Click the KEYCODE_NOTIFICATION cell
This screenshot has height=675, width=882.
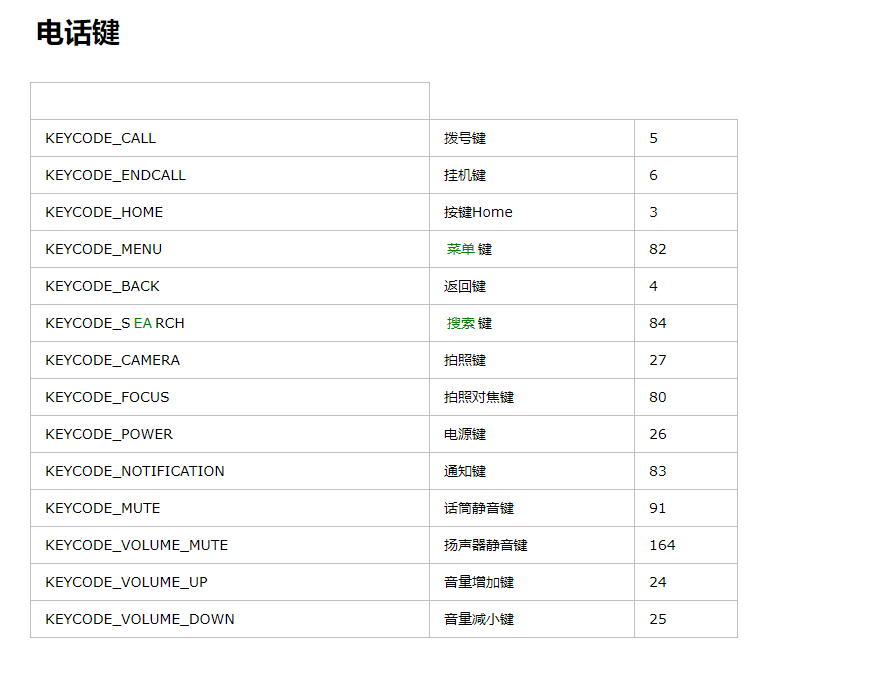coord(230,471)
